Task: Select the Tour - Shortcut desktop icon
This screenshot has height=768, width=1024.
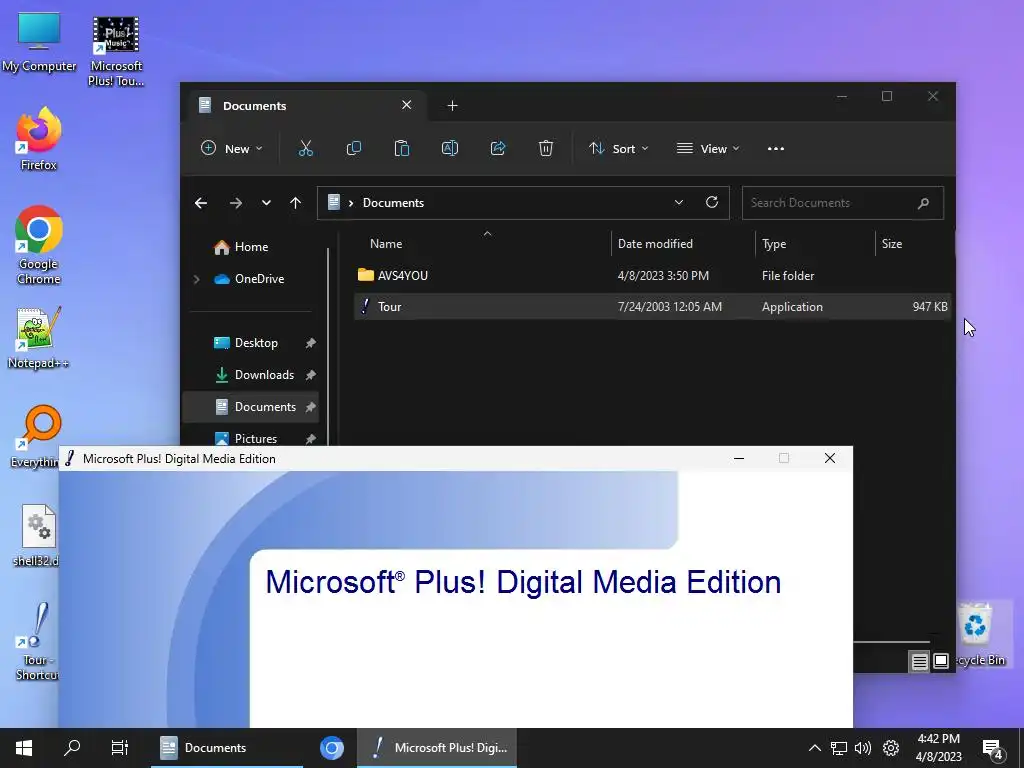Action: (x=37, y=641)
